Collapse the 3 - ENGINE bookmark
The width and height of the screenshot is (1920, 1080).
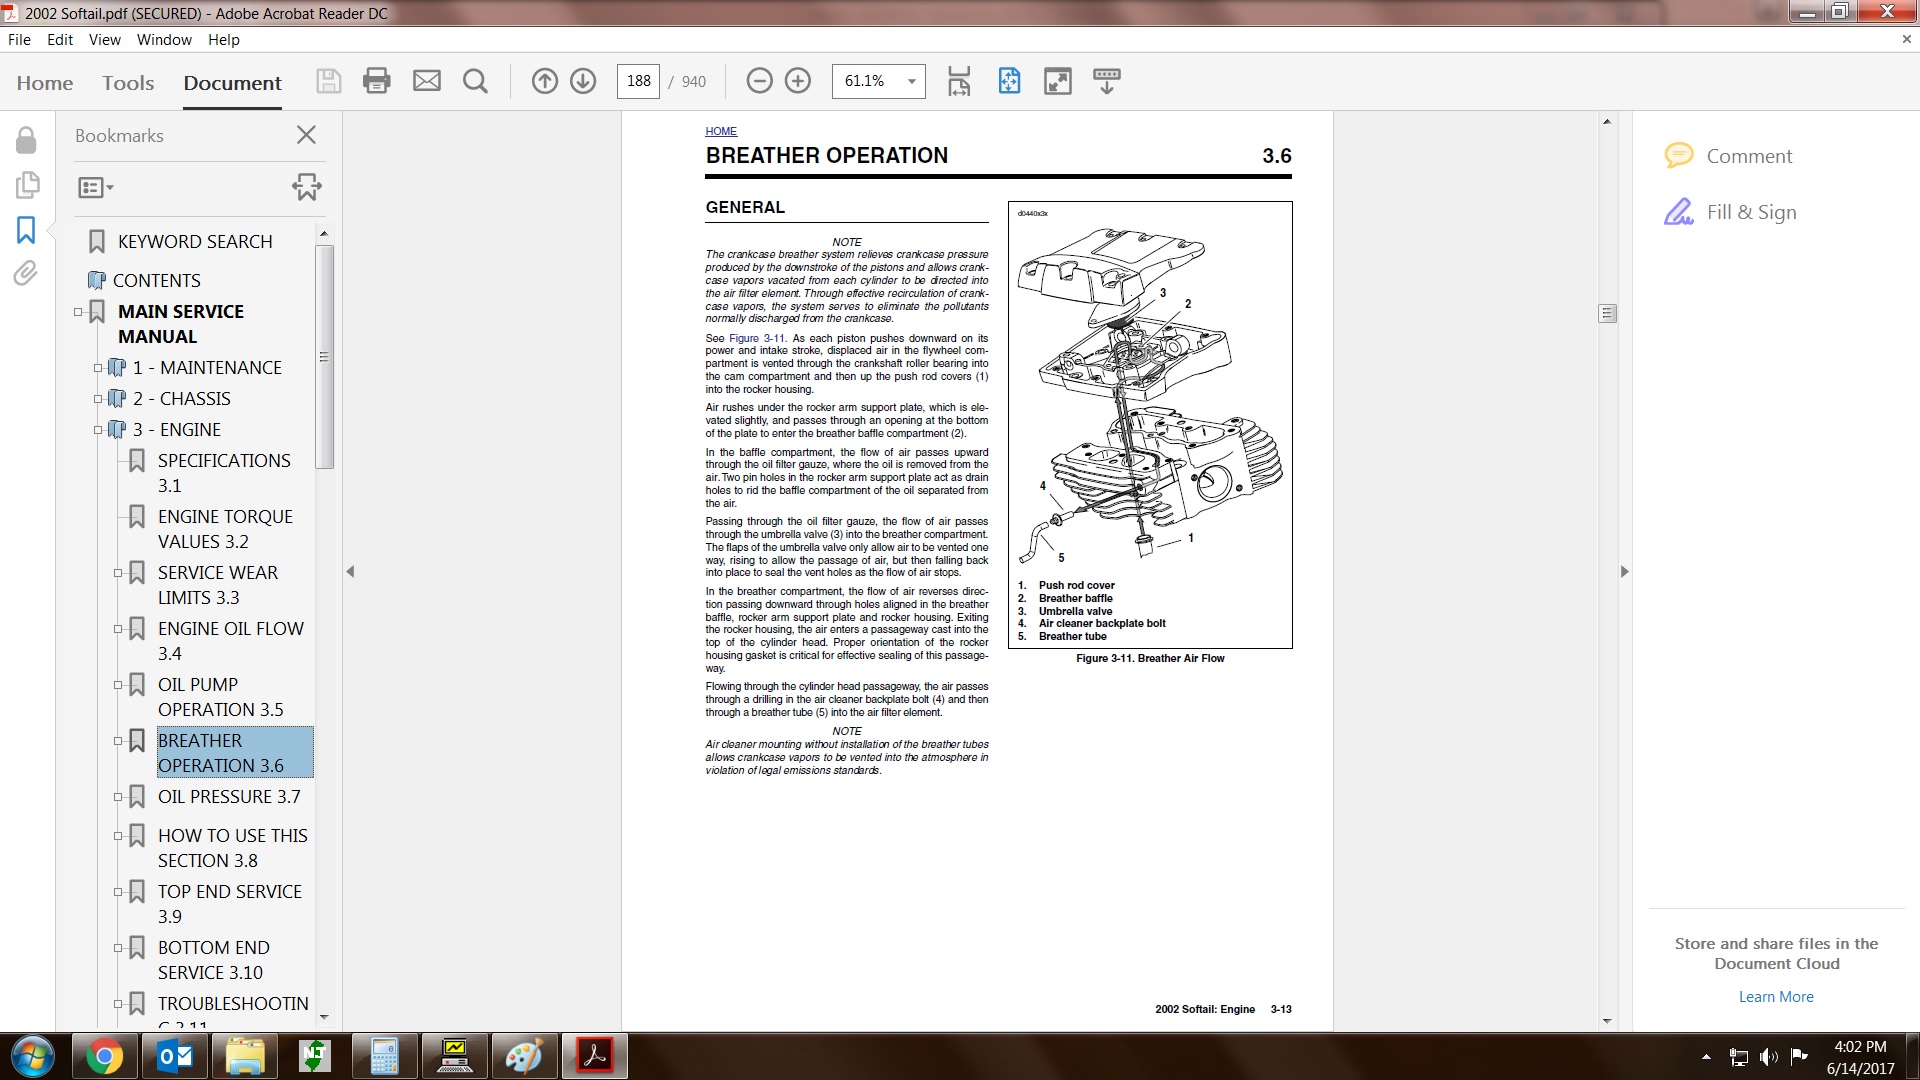click(x=98, y=430)
